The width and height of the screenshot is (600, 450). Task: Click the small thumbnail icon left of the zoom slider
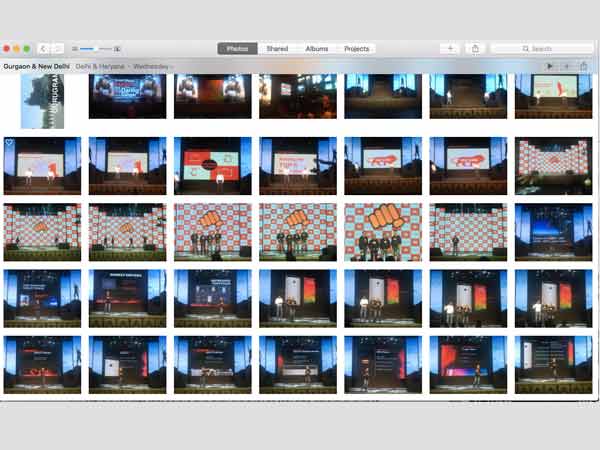coord(75,48)
